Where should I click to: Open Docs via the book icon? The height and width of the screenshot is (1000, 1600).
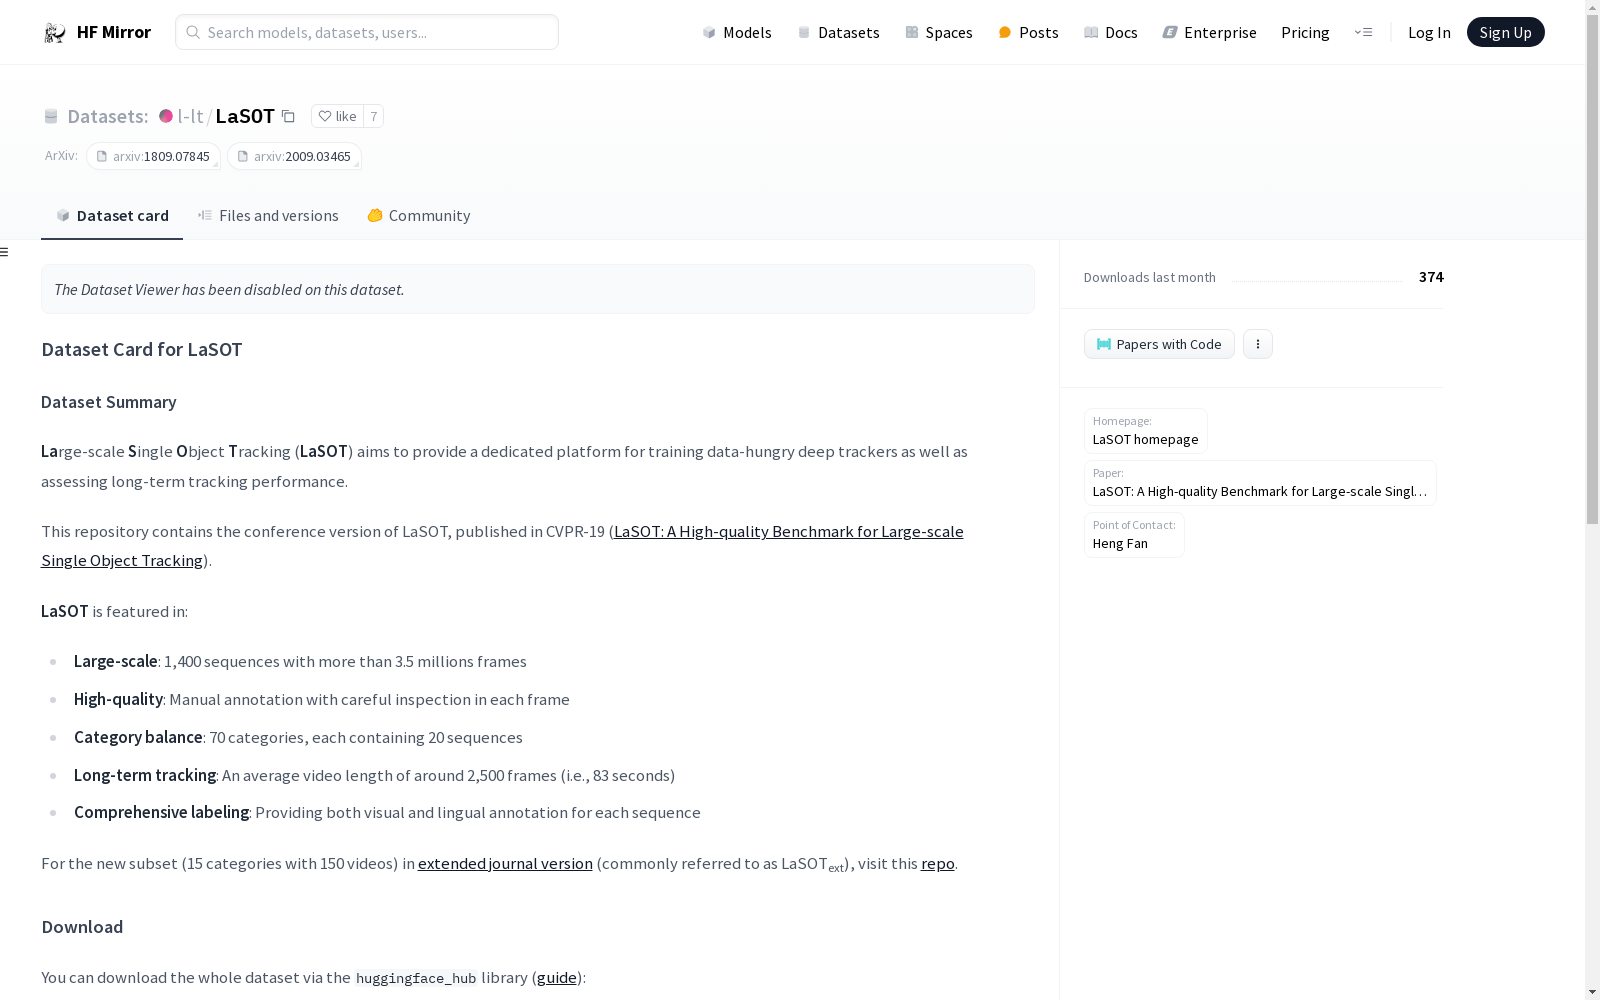tap(1091, 33)
